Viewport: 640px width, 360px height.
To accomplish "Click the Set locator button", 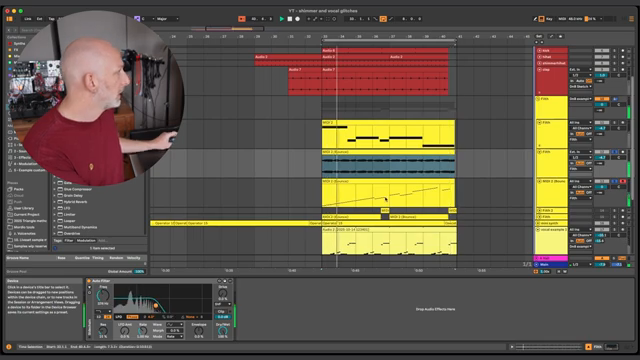I will 539,36.
